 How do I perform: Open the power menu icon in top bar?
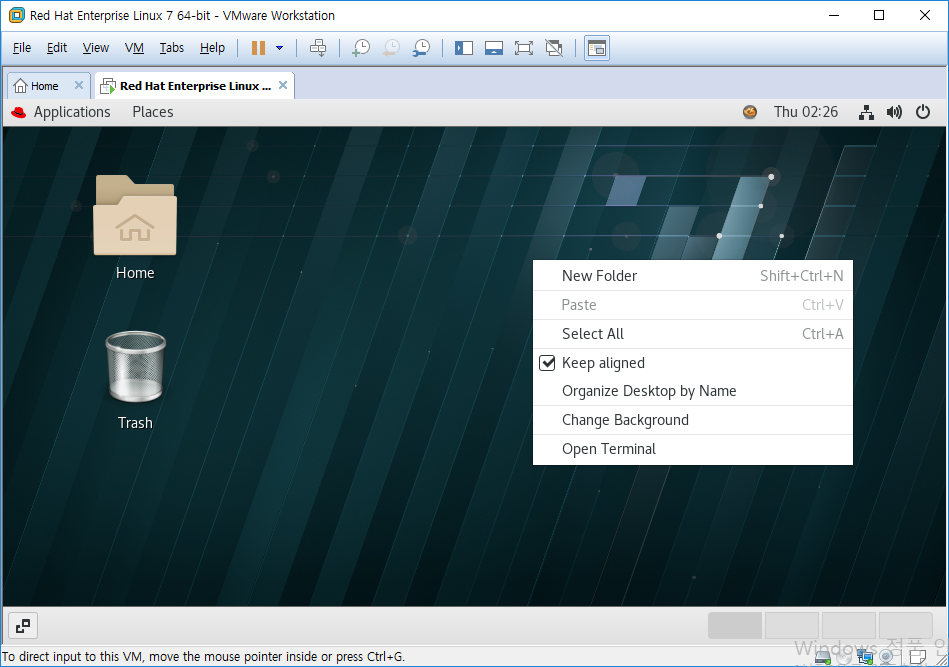(922, 112)
